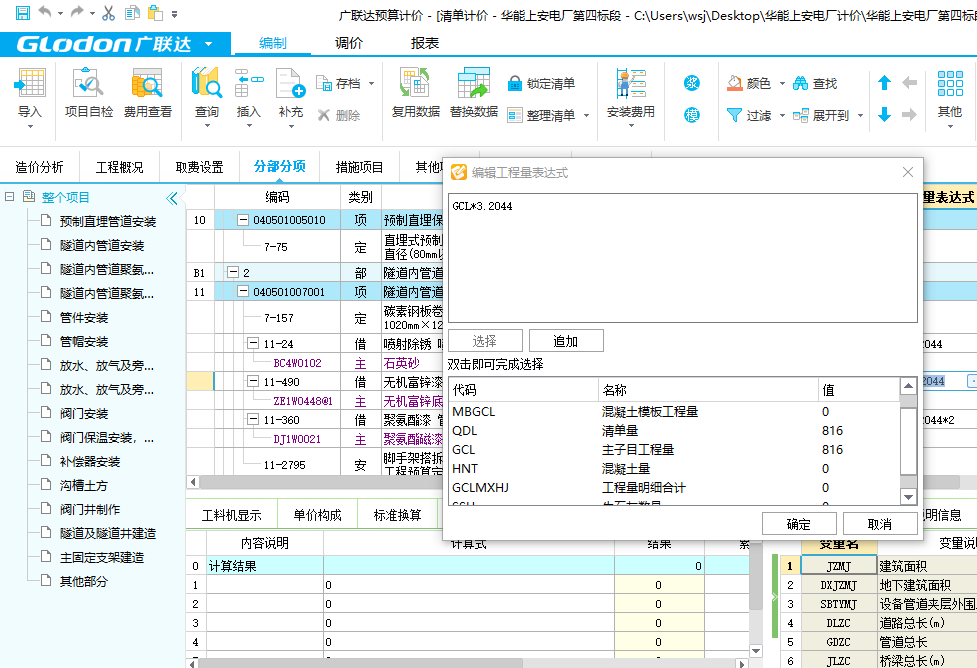Screen dimensions: 977x668
Task: Click 锁定清单 lock list
Action: pyautogui.click(x=541, y=84)
